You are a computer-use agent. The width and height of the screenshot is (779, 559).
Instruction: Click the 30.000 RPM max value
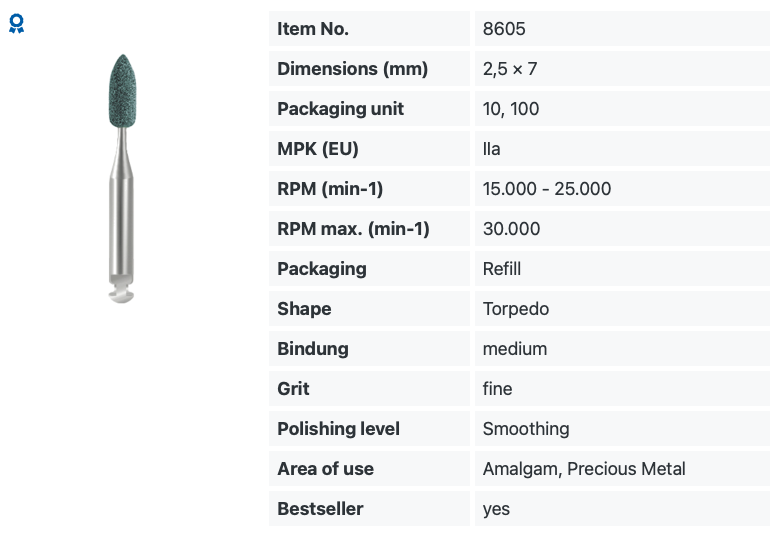point(511,229)
